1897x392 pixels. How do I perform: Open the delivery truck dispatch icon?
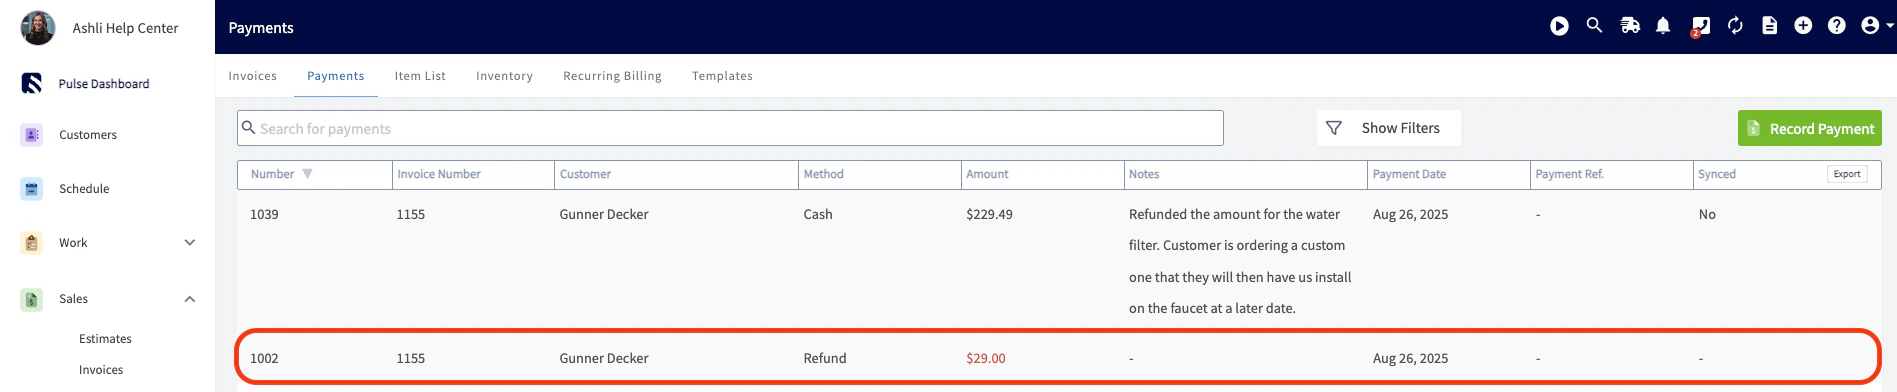pyautogui.click(x=1630, y=26)
